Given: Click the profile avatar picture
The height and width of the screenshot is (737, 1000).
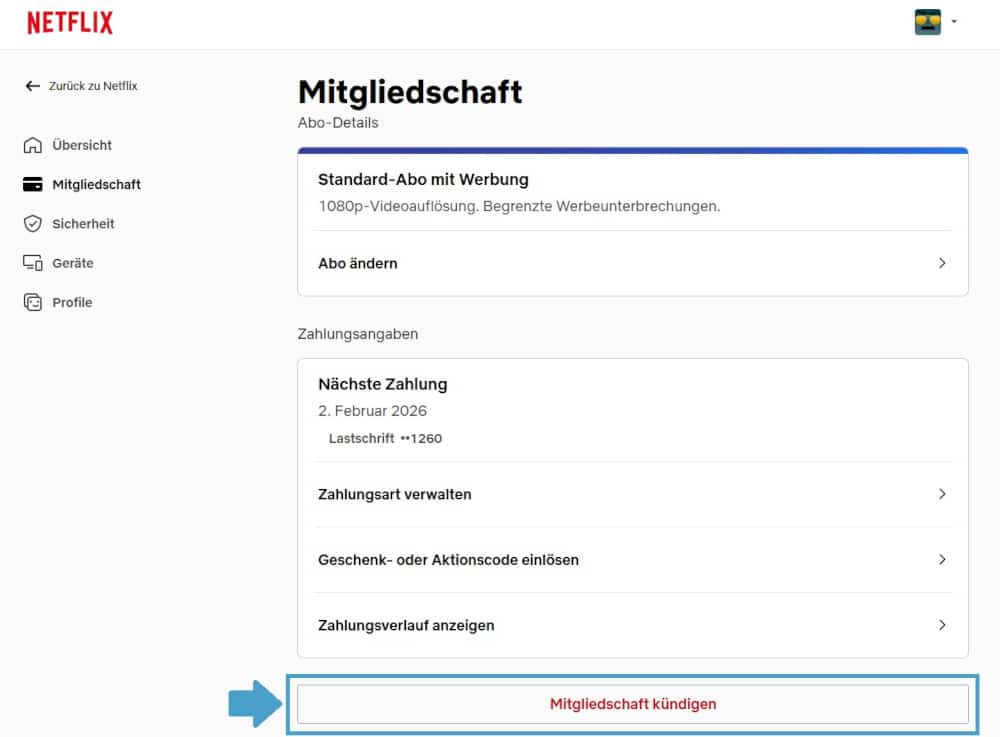Looking at the screenshot, I should pos(927,22).
